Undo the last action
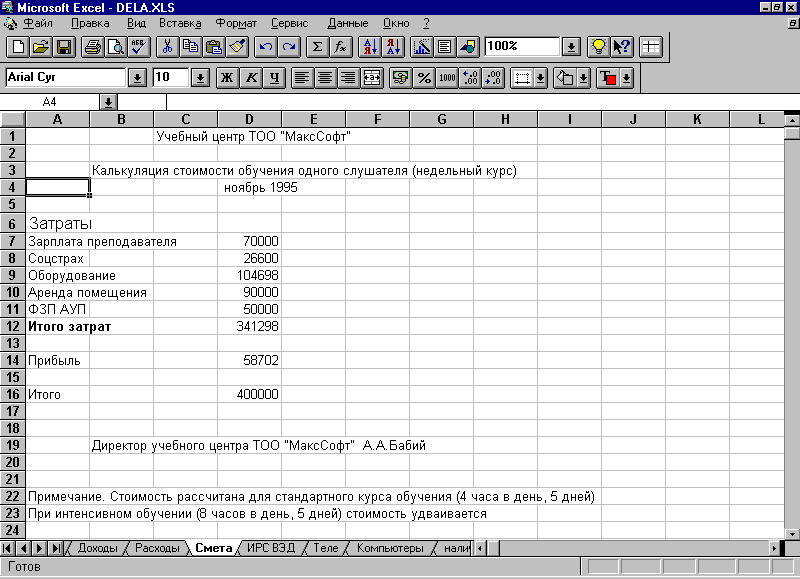Viewport: 800px width, 579px height. (265, 47)
